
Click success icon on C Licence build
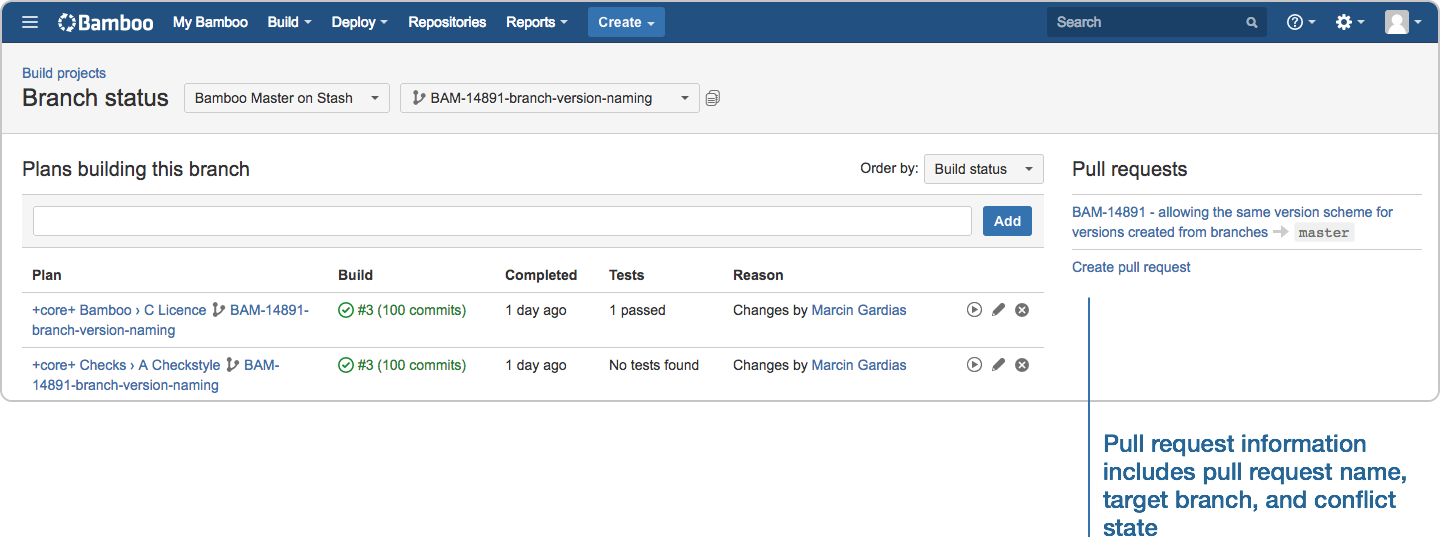(x=346, y=310)
